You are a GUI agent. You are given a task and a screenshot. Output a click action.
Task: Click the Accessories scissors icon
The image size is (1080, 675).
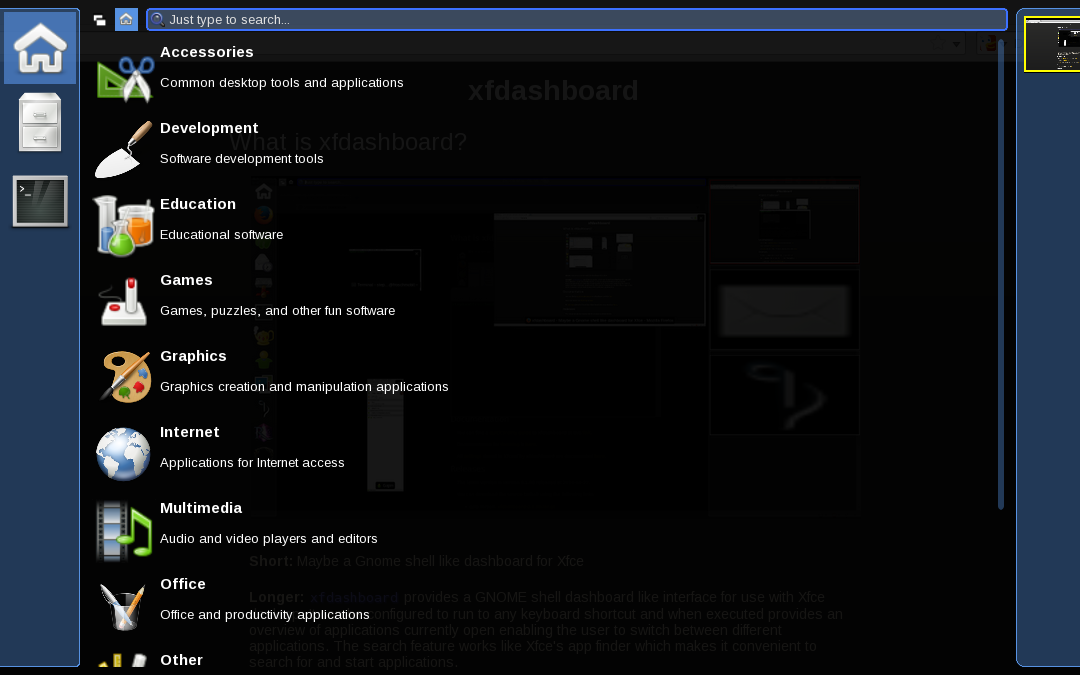[x=124, y=78]
